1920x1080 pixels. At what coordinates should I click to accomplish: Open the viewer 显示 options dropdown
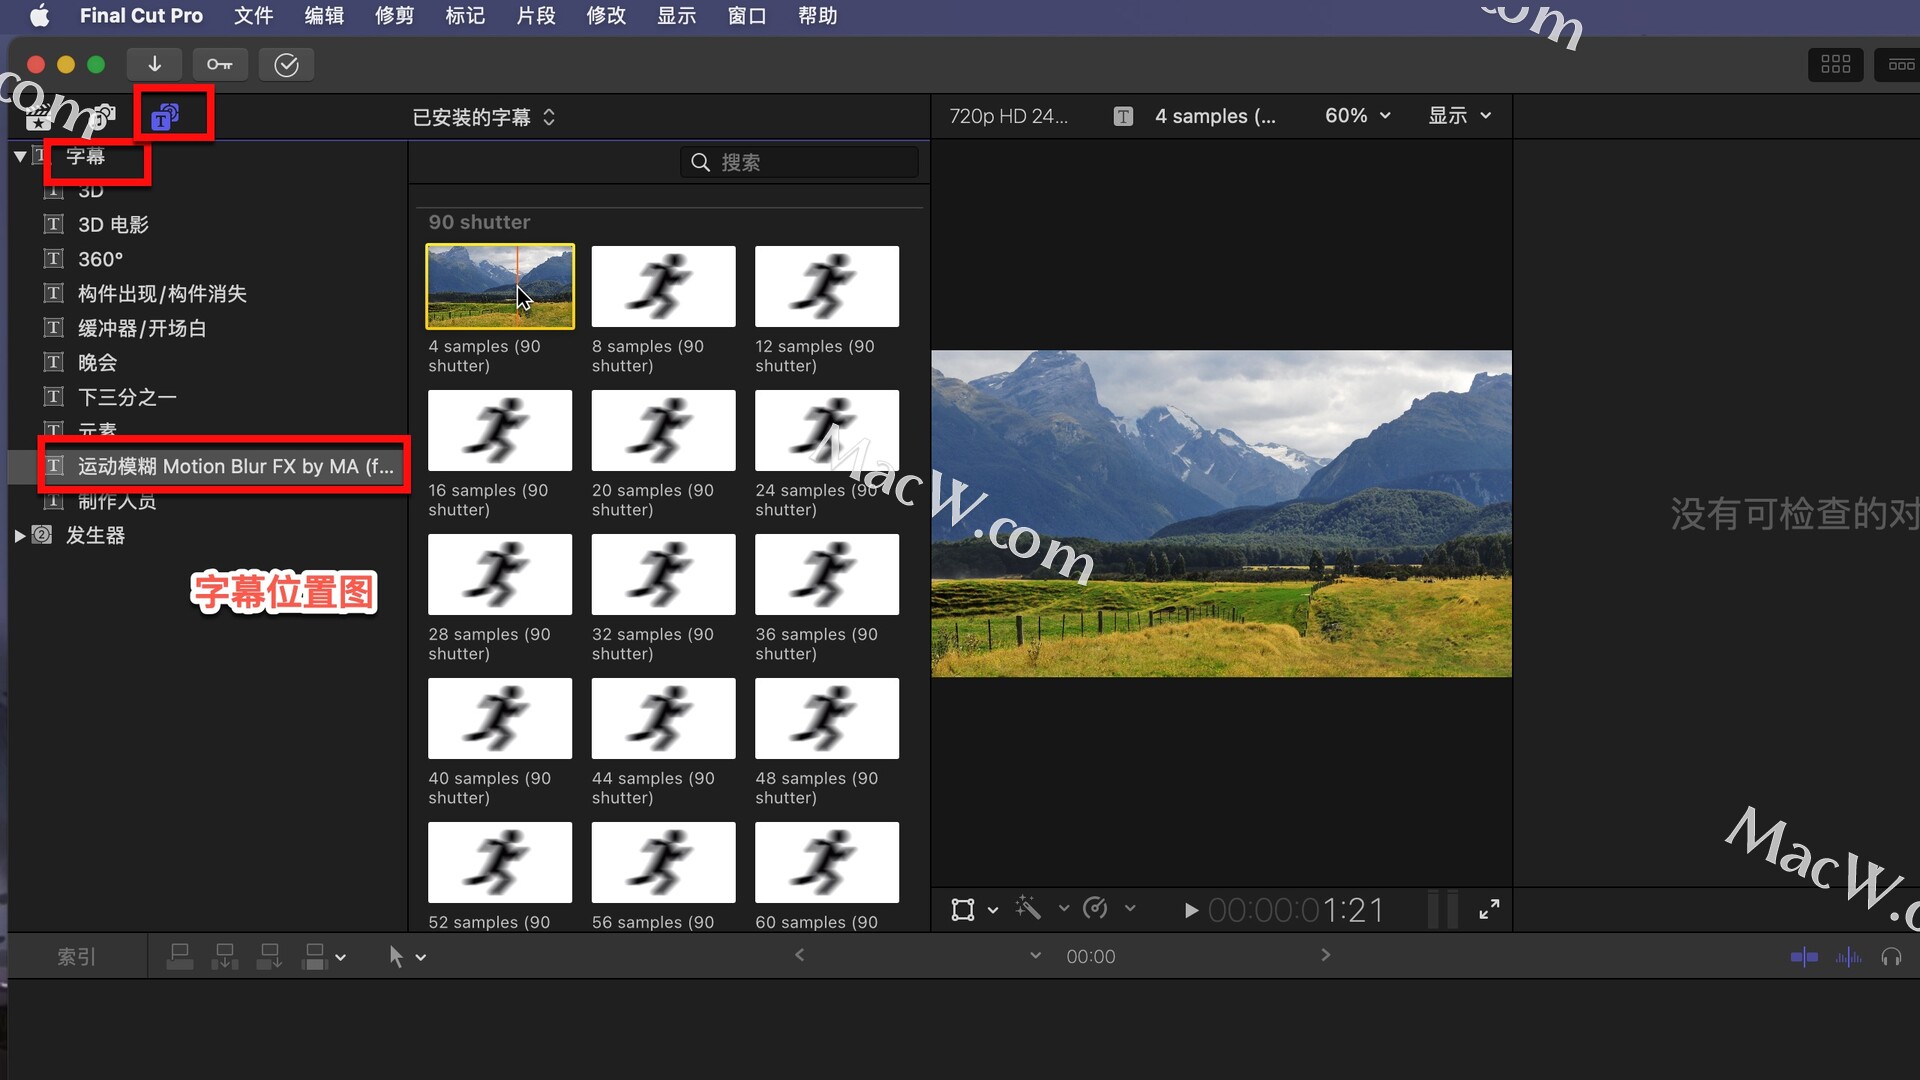(x=1459, y=116)
